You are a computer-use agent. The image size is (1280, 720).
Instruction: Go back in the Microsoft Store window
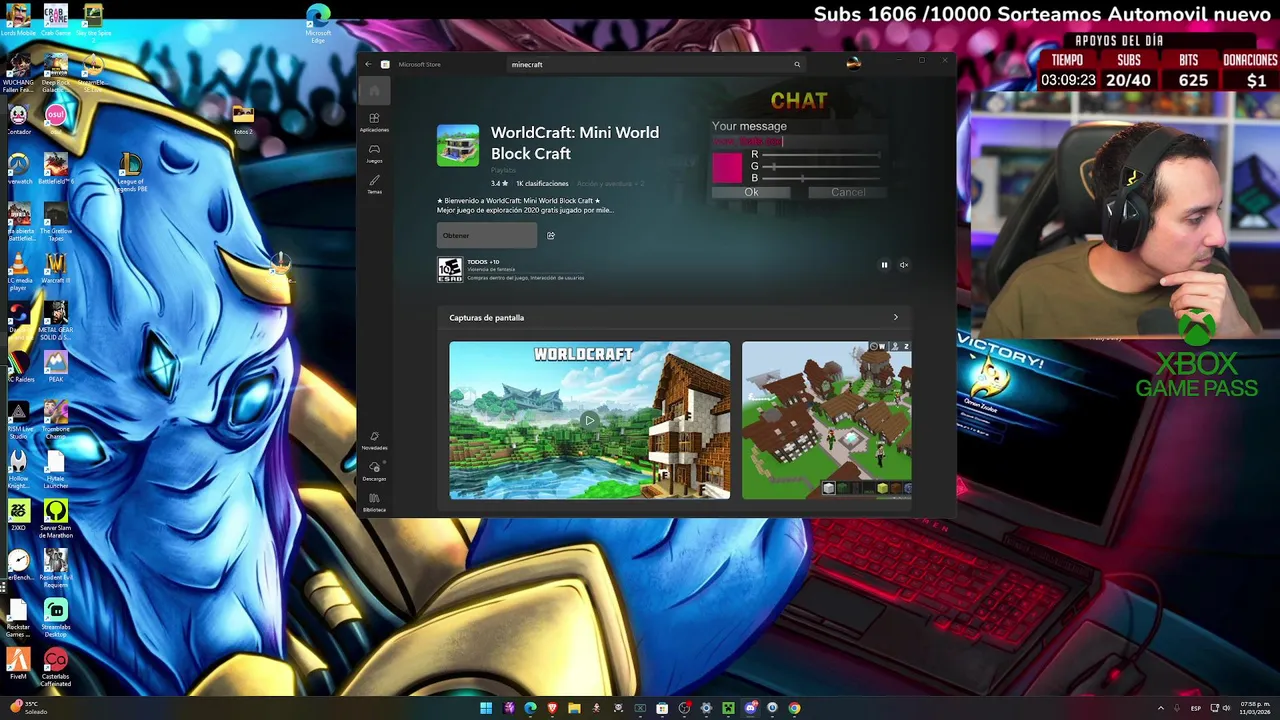(x=368, y=64)
